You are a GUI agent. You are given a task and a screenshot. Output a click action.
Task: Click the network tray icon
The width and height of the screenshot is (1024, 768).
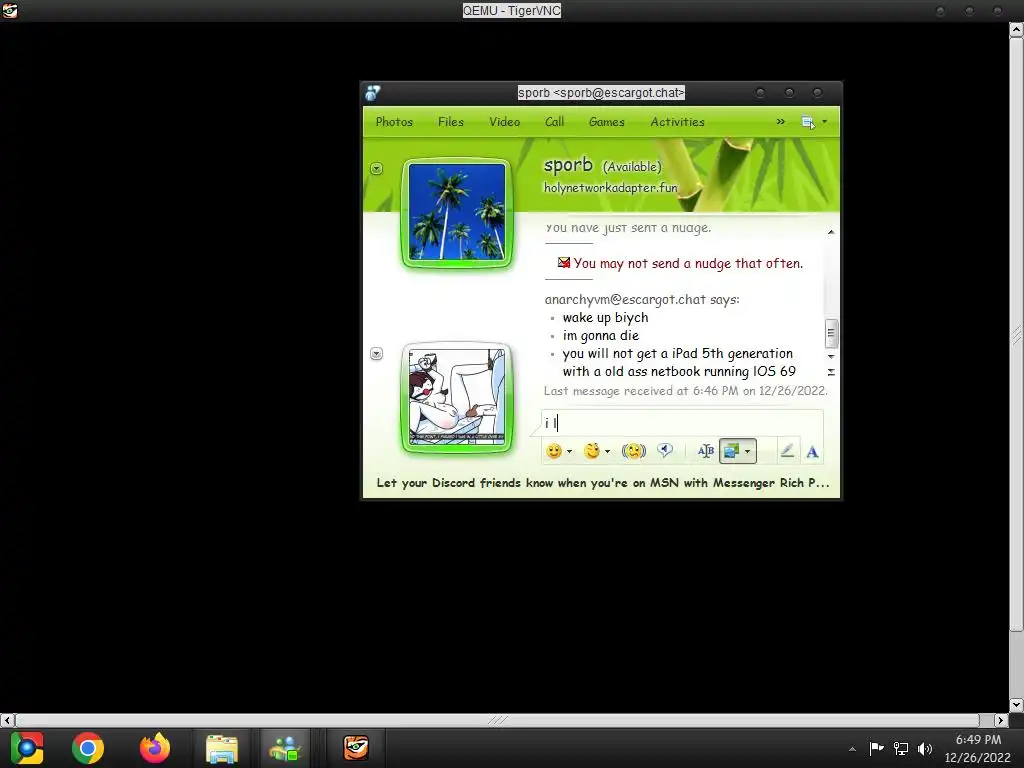click(901, 748)
